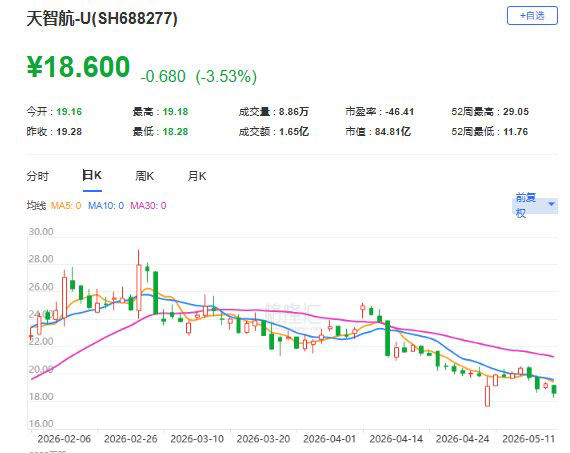Image resolution: width=570 pixels, height=453 pixels.
Task: Click the 市盈率 value -46.41
Action: click(x=400, y=112)
